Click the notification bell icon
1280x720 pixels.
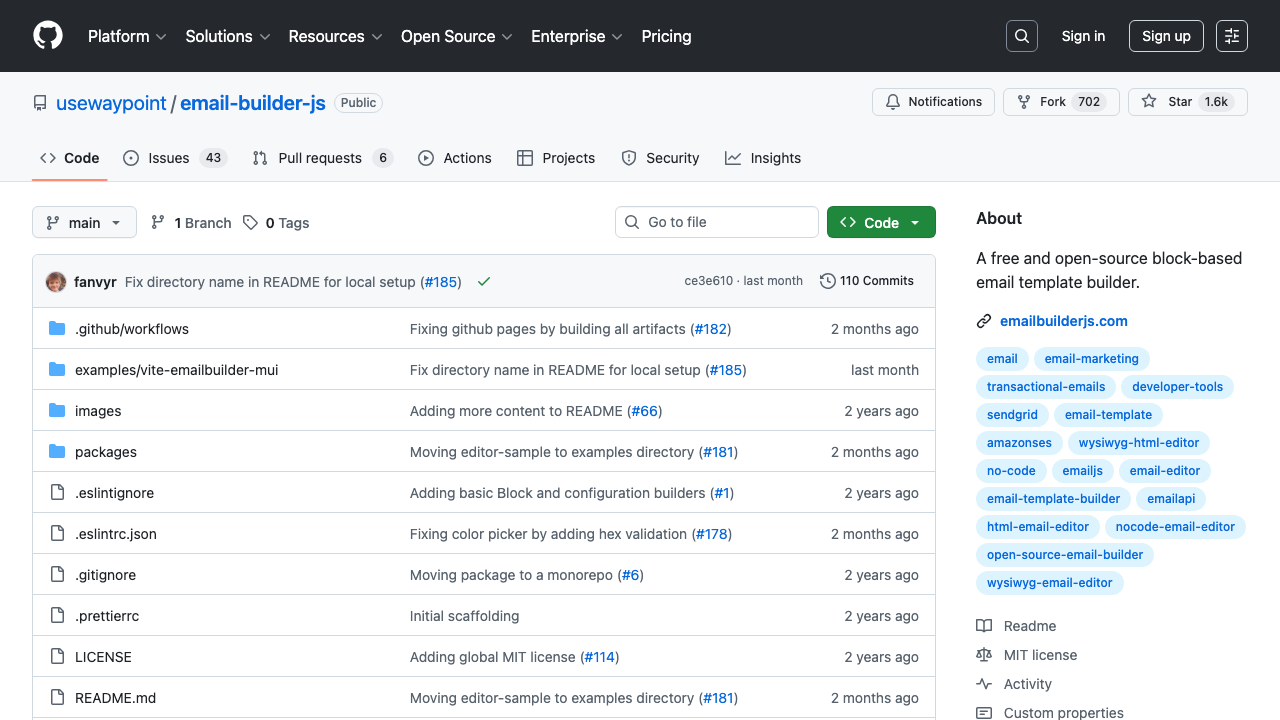[x=893, y=101]
